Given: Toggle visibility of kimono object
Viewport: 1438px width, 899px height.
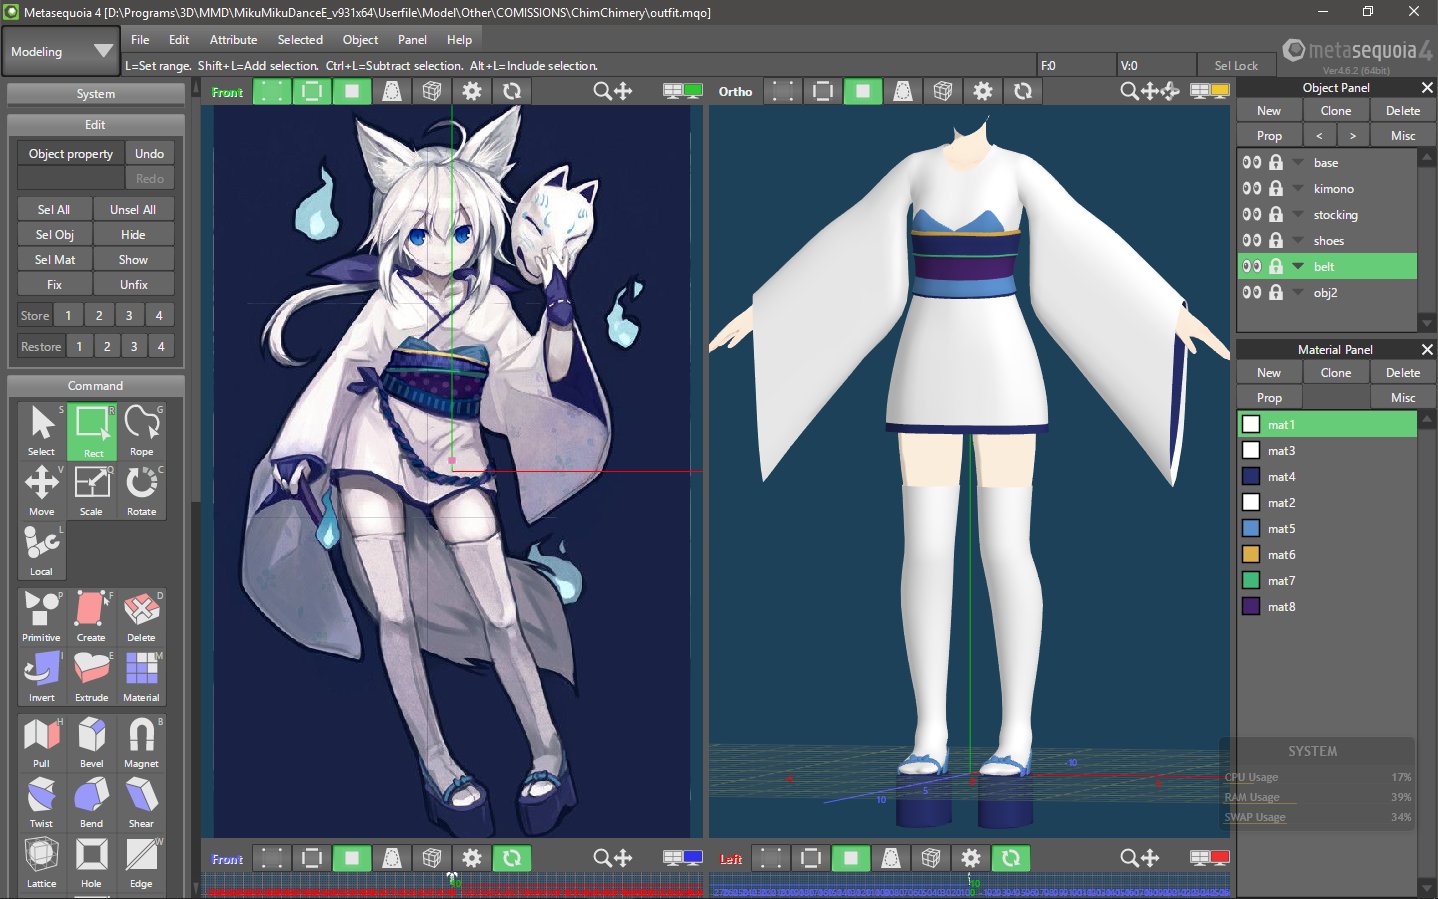Looking at the screenshot, I should 1251,188.
